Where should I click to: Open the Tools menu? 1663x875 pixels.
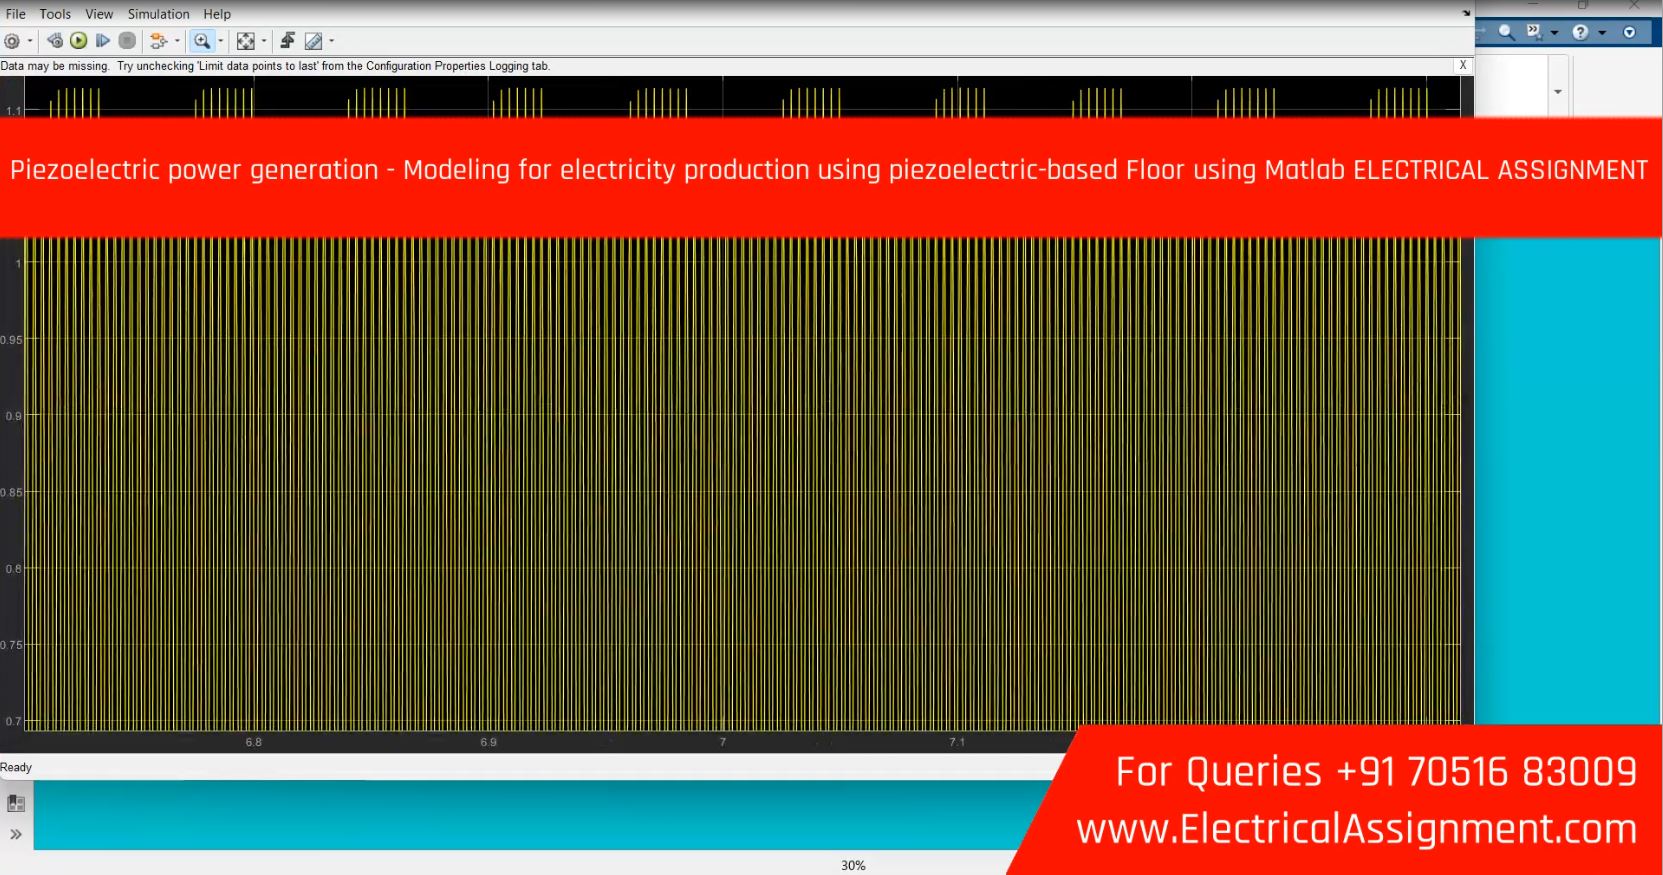click(55, 14)
